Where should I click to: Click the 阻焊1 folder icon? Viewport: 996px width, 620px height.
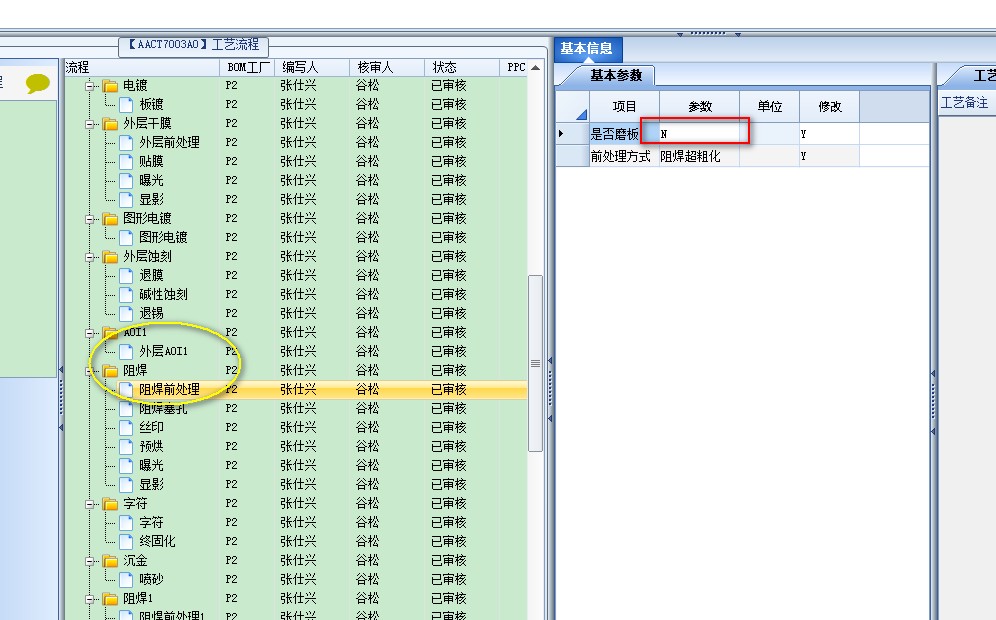(x=111, y=599)
